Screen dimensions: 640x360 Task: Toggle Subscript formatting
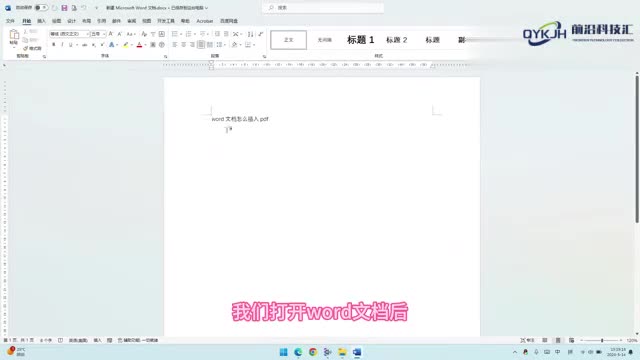pyautogui.click(x=93, y=44)
